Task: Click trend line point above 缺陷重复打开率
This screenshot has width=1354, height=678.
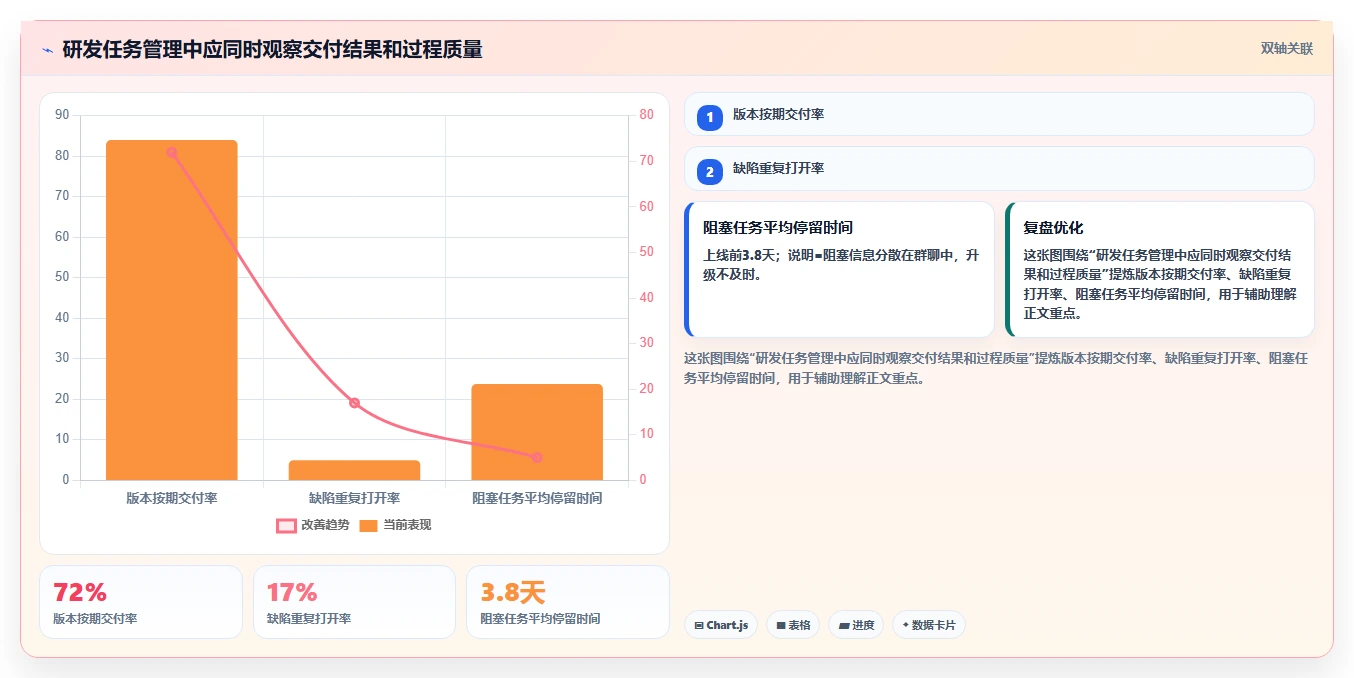Action: [x=354, y=403]
